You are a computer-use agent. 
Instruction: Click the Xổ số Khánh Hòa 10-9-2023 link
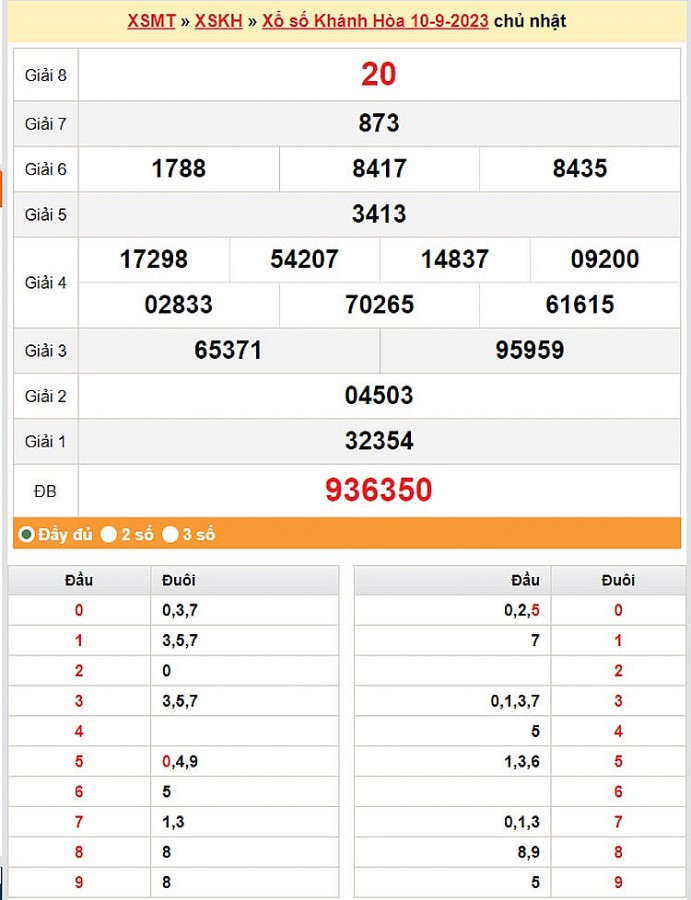(375, 20)
